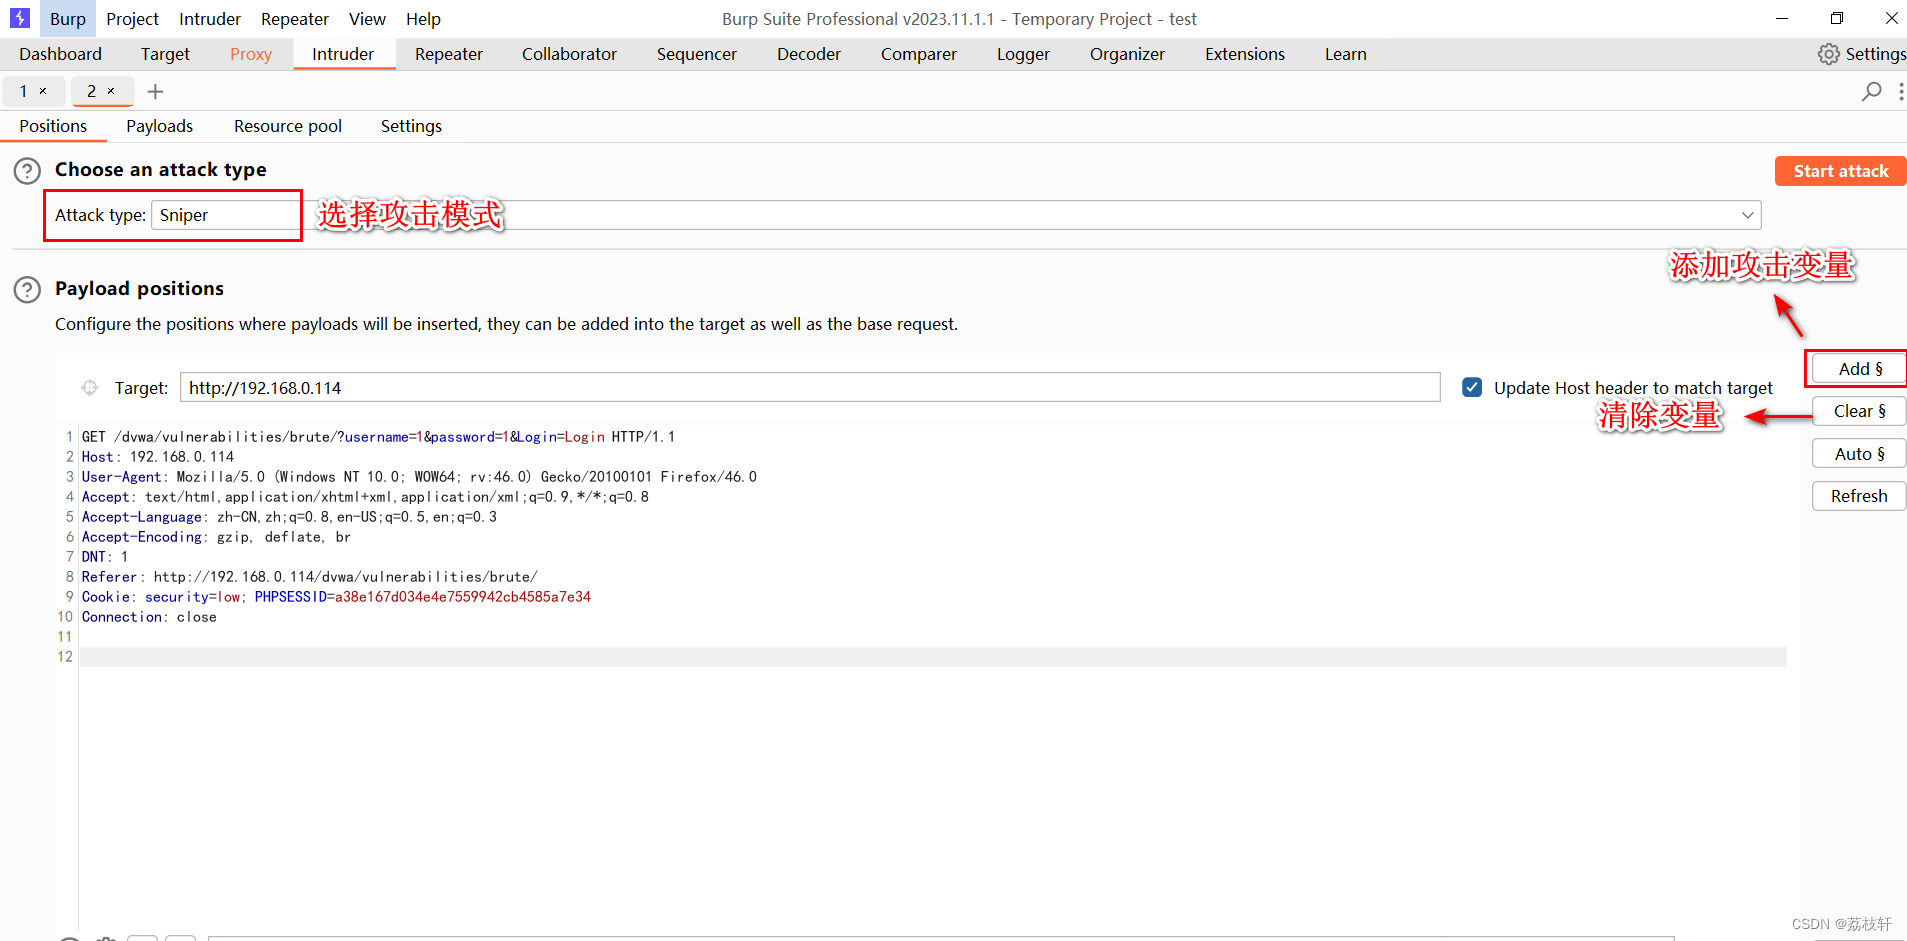Click the PHPSESSID cookie value
Image resolution: width=1907 pixels, height=941 pixels.
[x=463, y=597]
